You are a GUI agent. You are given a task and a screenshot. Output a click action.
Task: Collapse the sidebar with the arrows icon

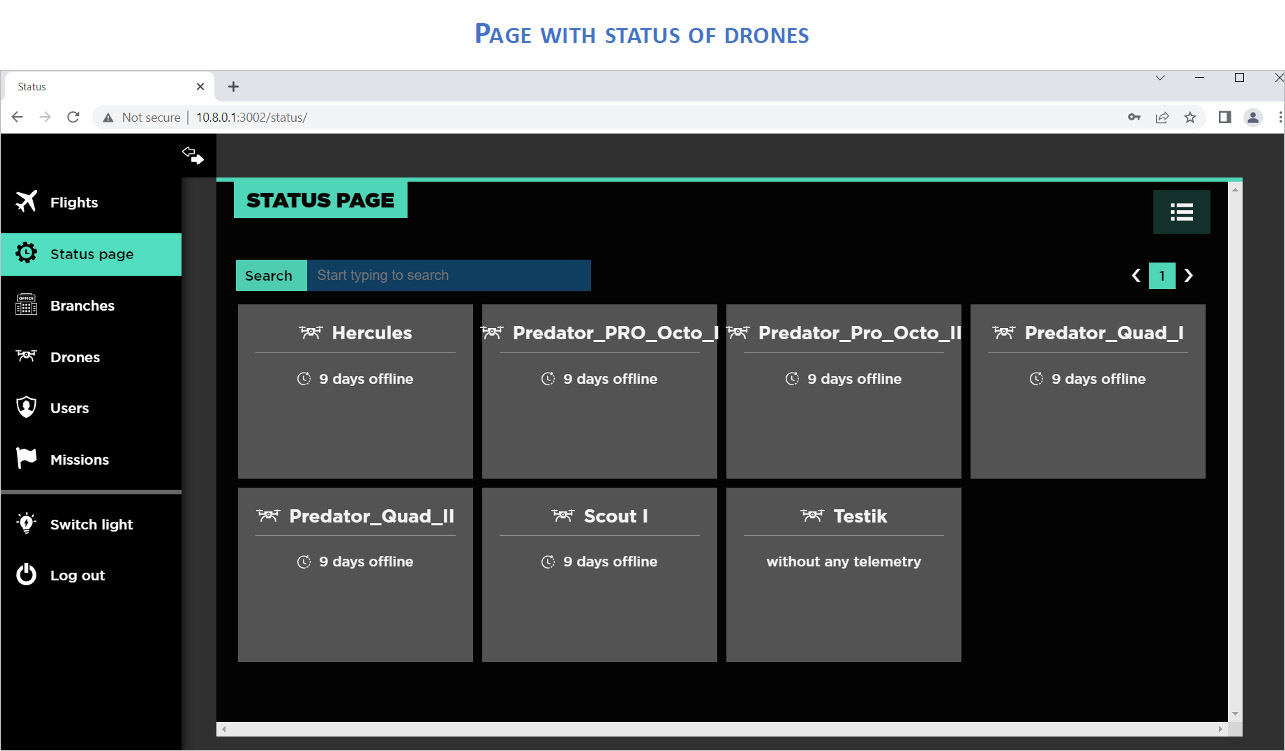click(x=192, y=155)
